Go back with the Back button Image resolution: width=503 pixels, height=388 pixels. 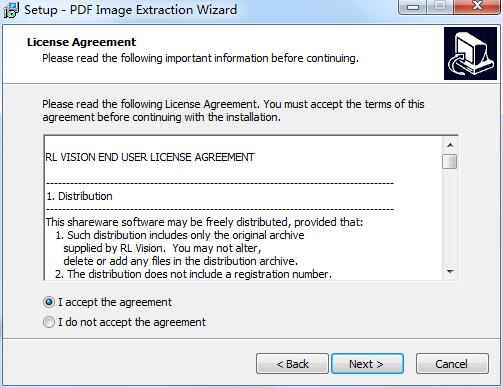coord(292,364)
